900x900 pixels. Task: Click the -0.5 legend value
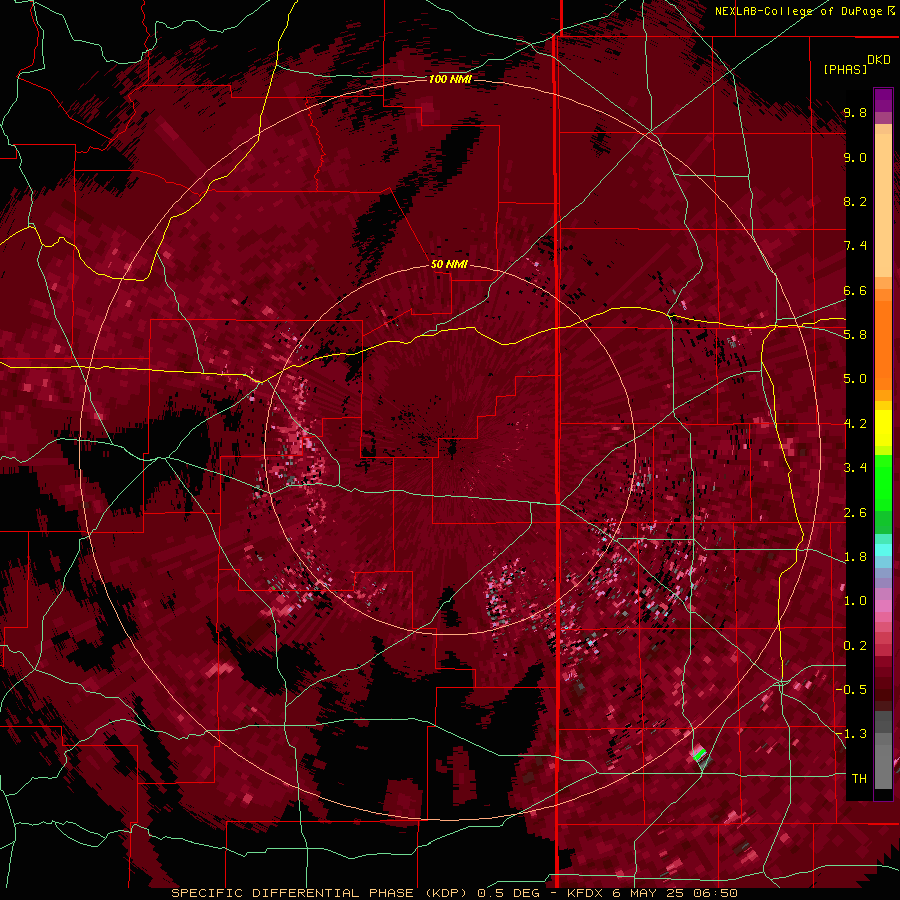point(852,690)
